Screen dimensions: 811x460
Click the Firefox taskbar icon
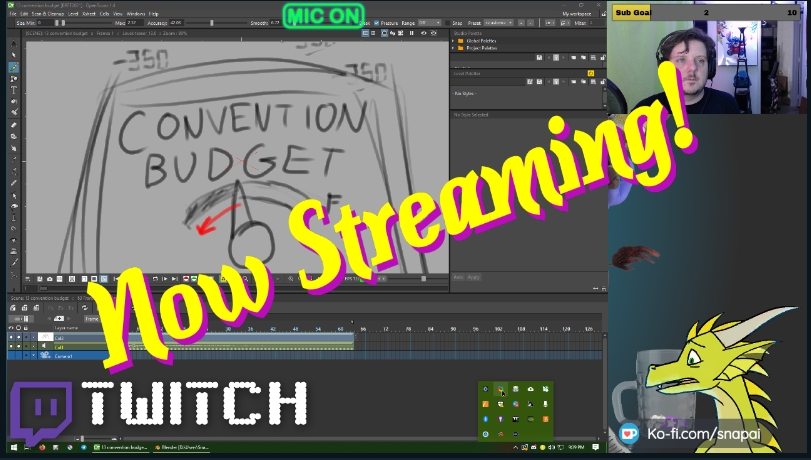(42, 447)
